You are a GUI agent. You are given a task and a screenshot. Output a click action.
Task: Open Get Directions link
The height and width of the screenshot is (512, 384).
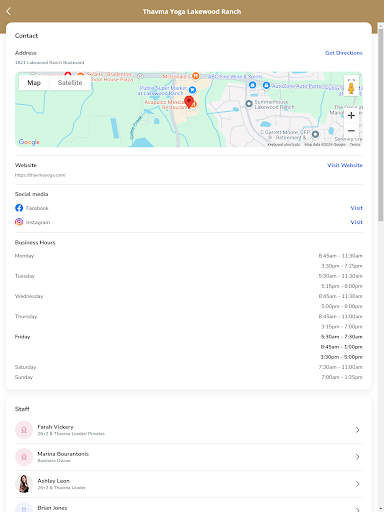pos(343,53)
